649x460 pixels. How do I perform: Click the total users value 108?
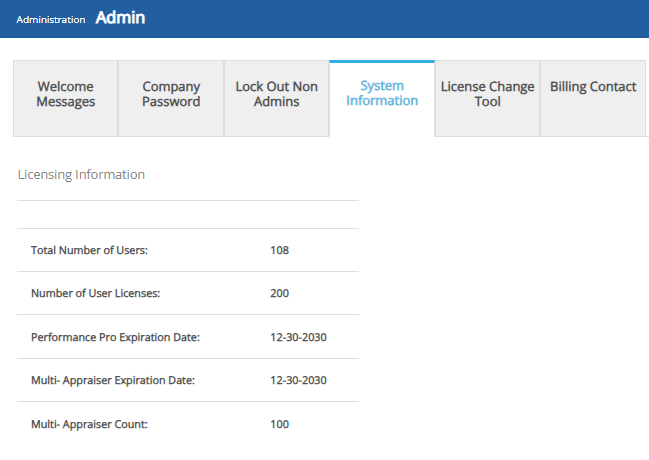point(279,250)
